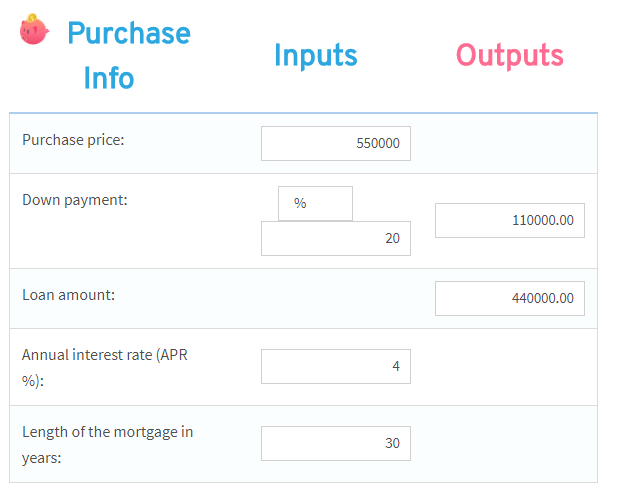
Task: Click the annual interest rate input field
Action: click(336, 366)
